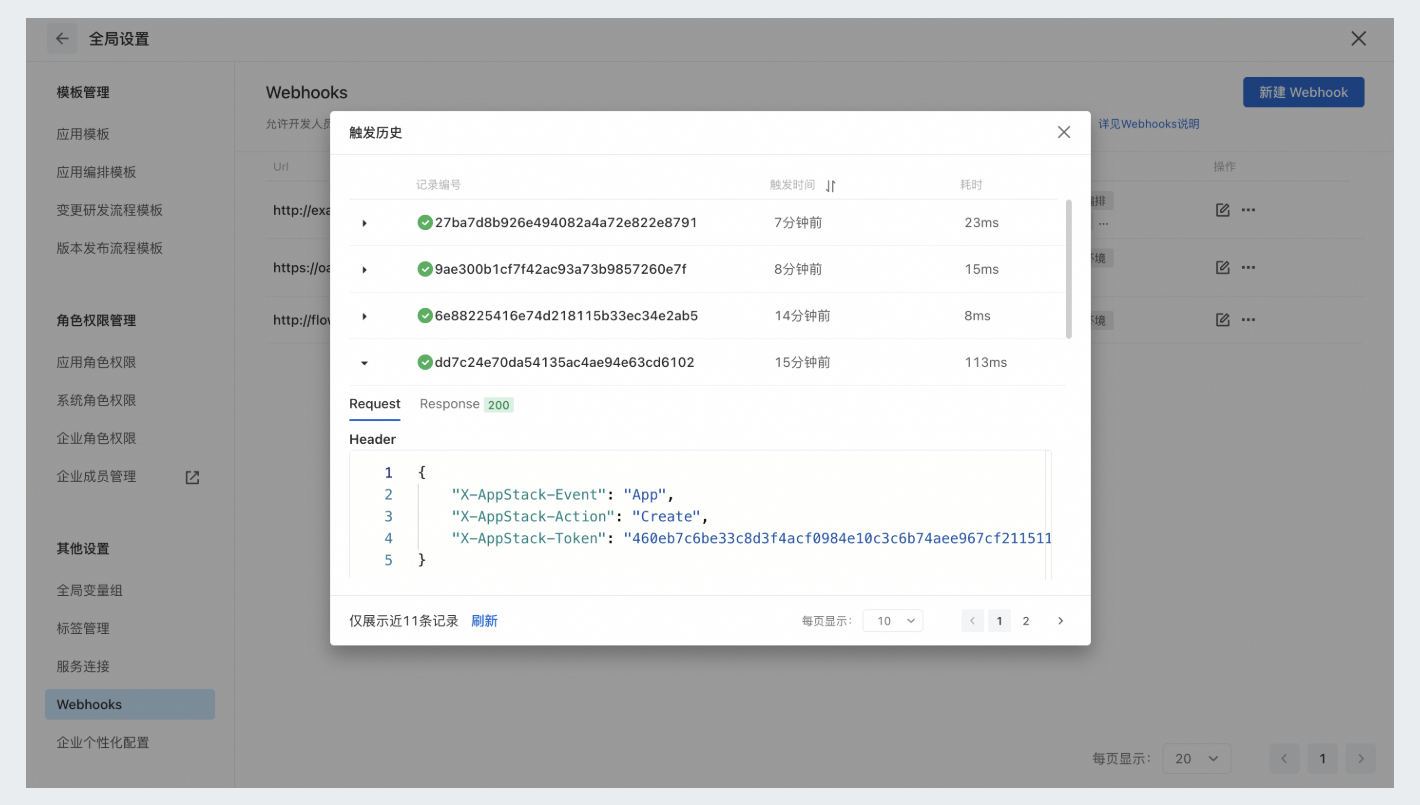Click the 触发时间 column header
The image size is (1420, 805).
[x=792, y=185]
